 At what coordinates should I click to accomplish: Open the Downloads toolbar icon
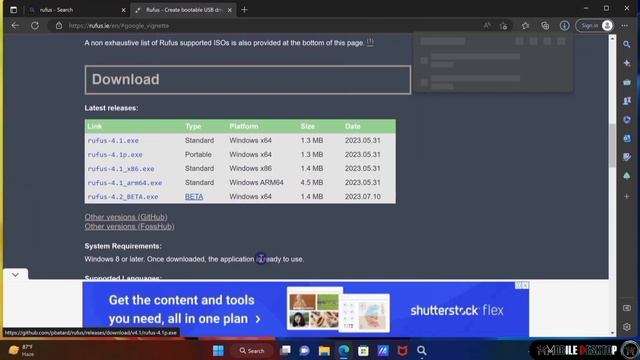[x=564, y=26]
